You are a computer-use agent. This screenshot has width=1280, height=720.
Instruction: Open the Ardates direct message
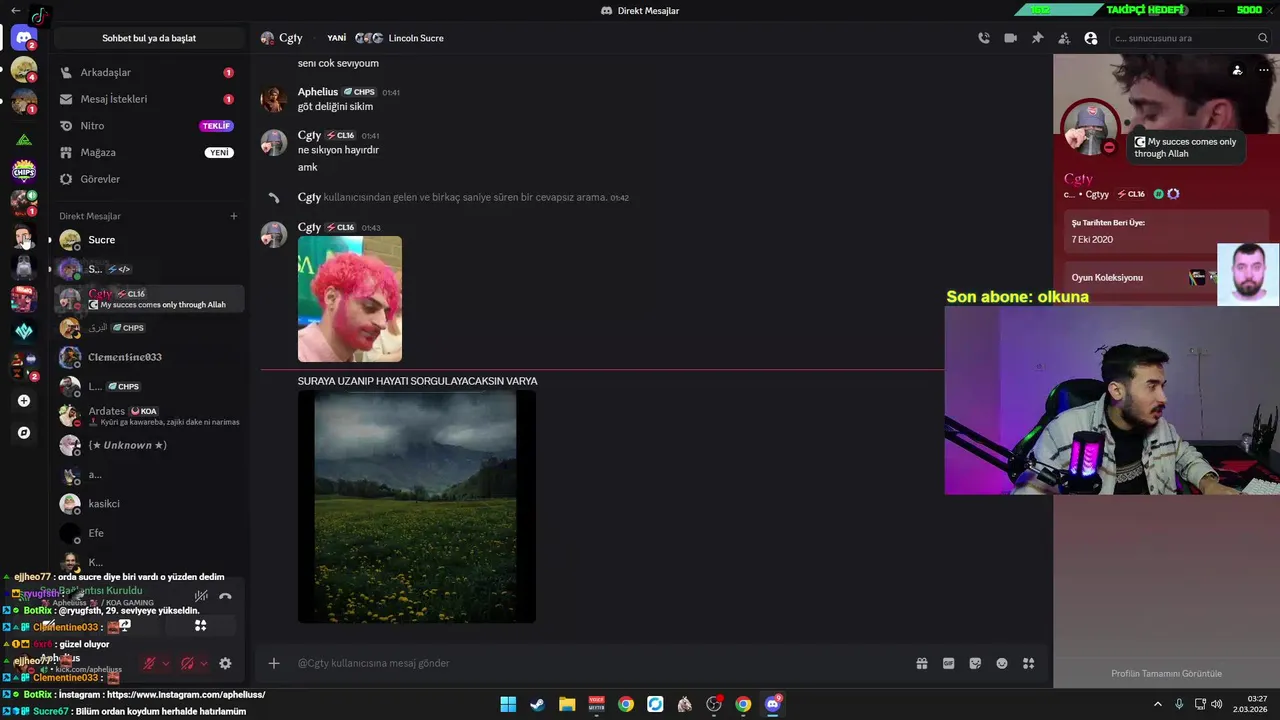[x=147, y=416]
